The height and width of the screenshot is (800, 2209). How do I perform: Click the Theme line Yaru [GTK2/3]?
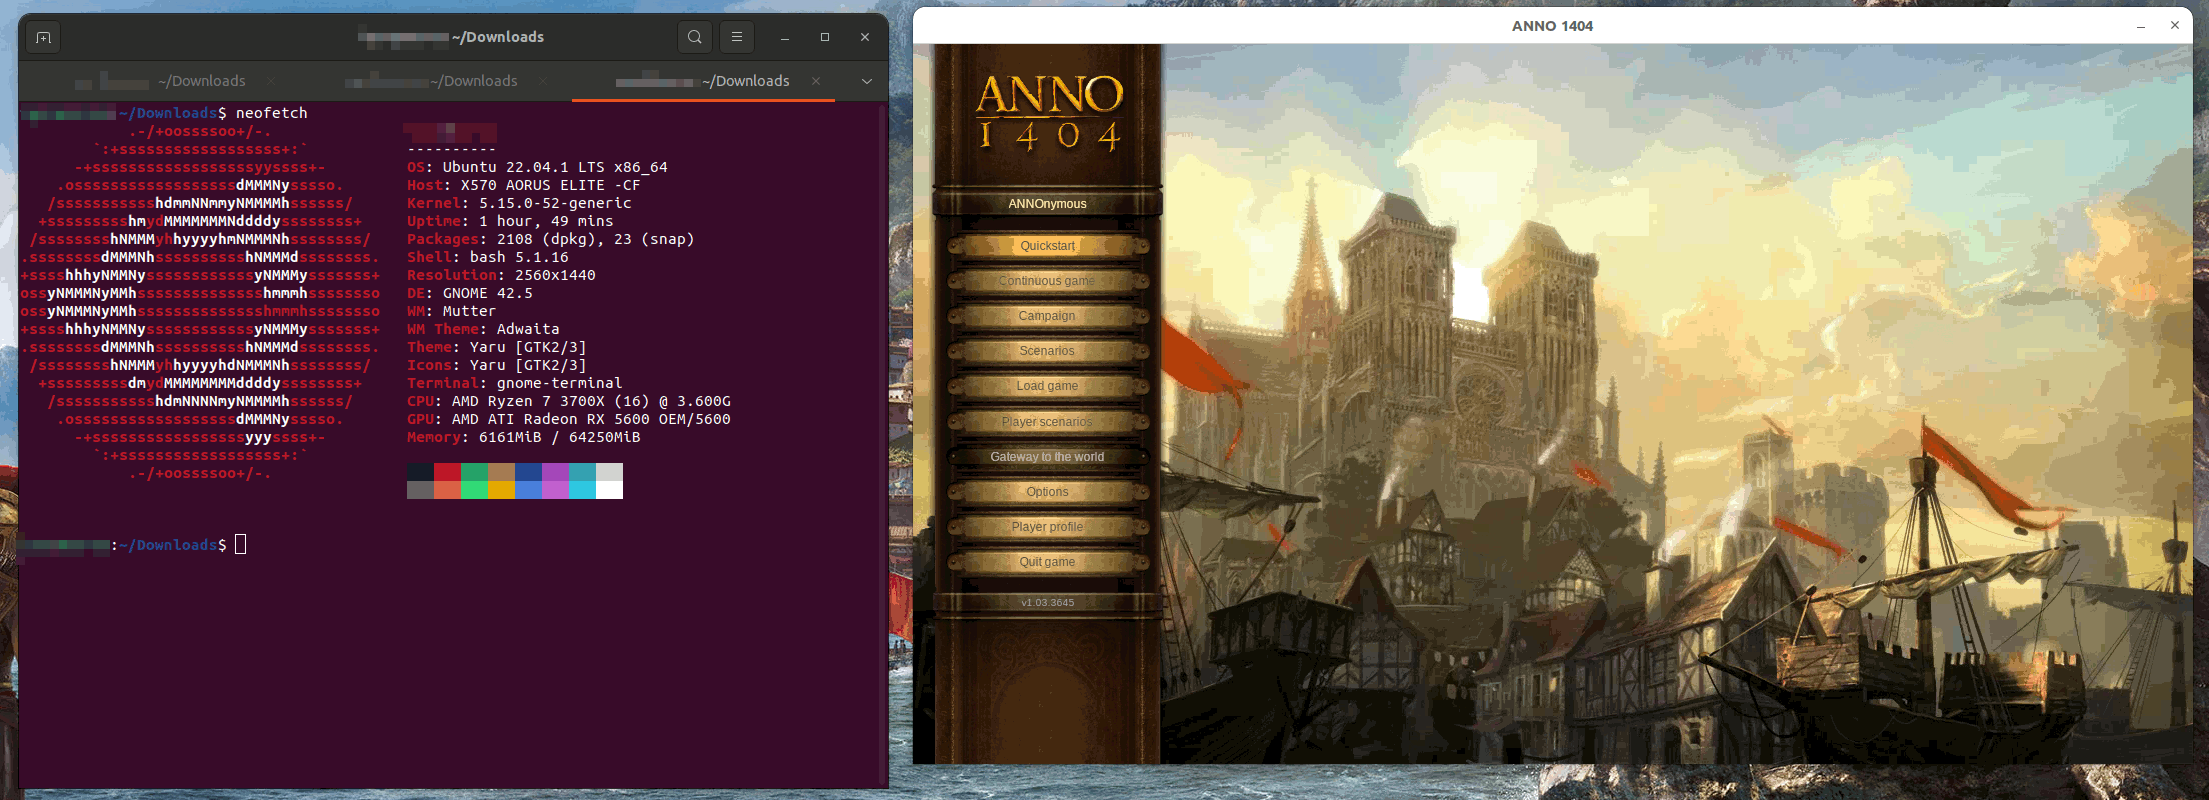pyautogui.click(x=497, y=347)
